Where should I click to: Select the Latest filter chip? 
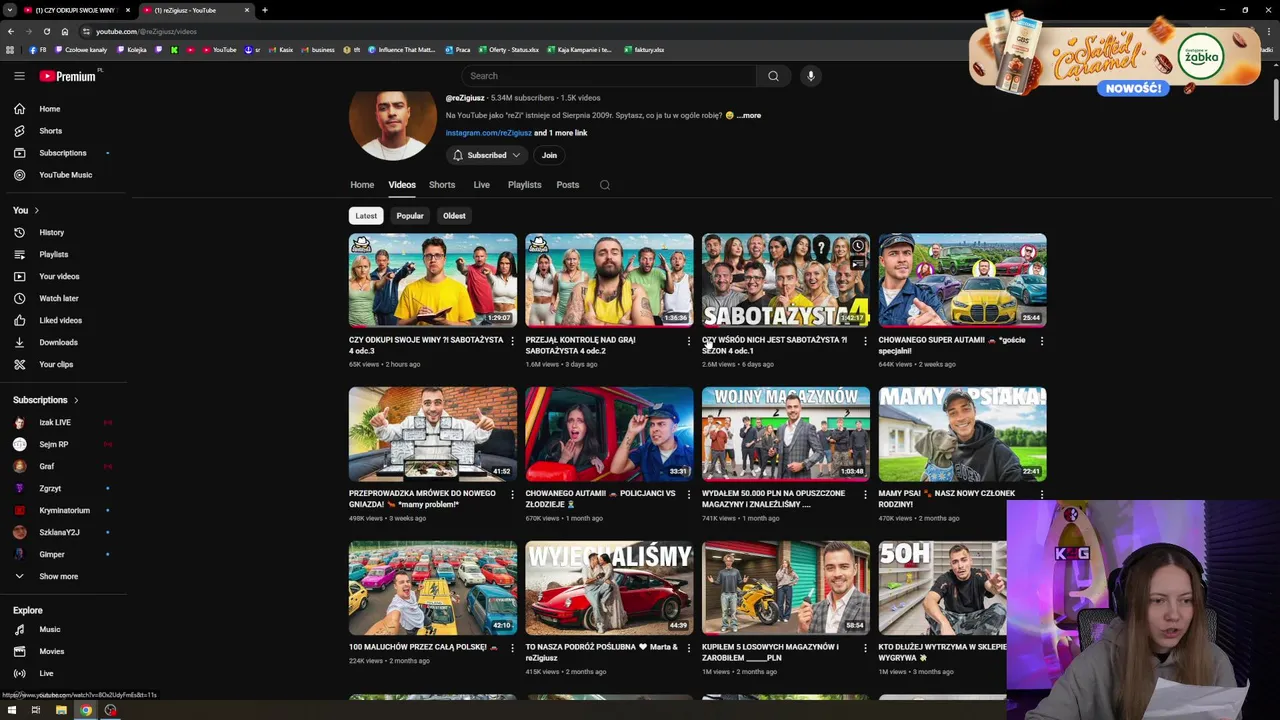[366, 216]
